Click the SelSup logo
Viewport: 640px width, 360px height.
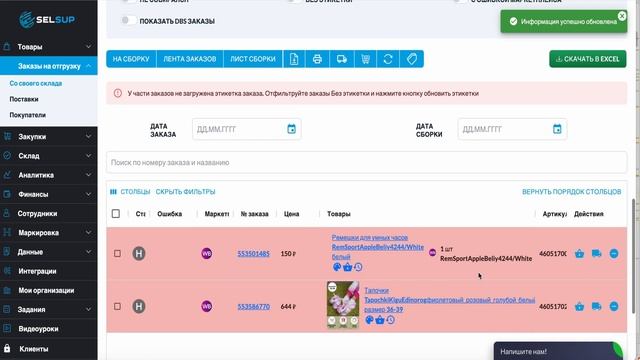(48, 19)
